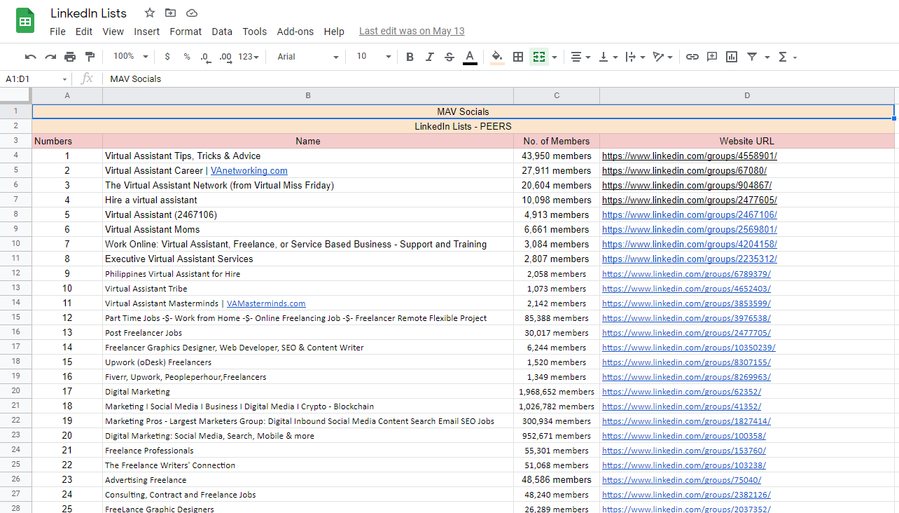The image size is (899, 513).
Task: Open linkedin groups/62352 link
Action: 682,392
